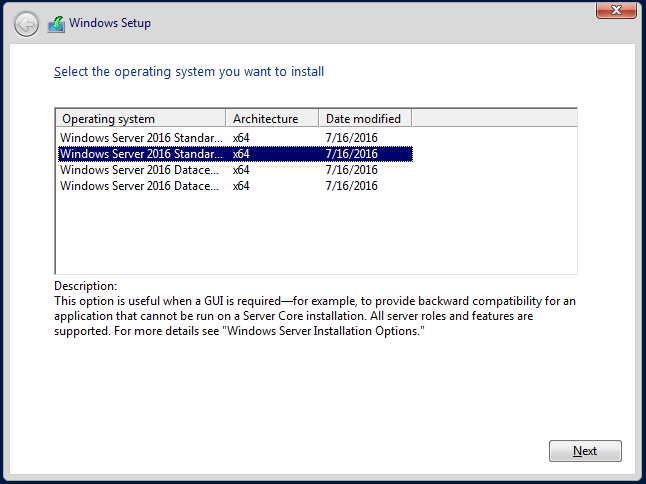
Task: Click the Next button
Action: point(585,451)
